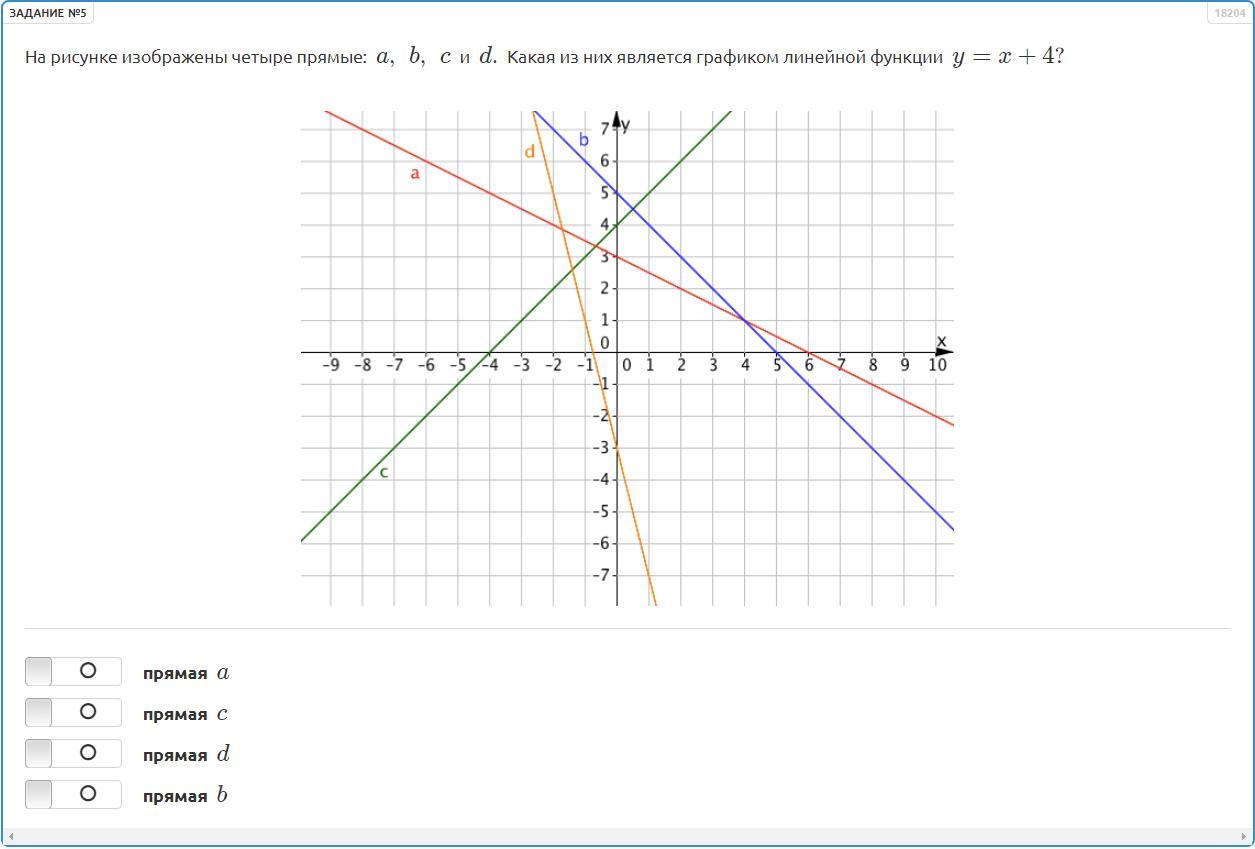
Task: Click the y-axis label on the graph
Action: click(x=626, y=126)
